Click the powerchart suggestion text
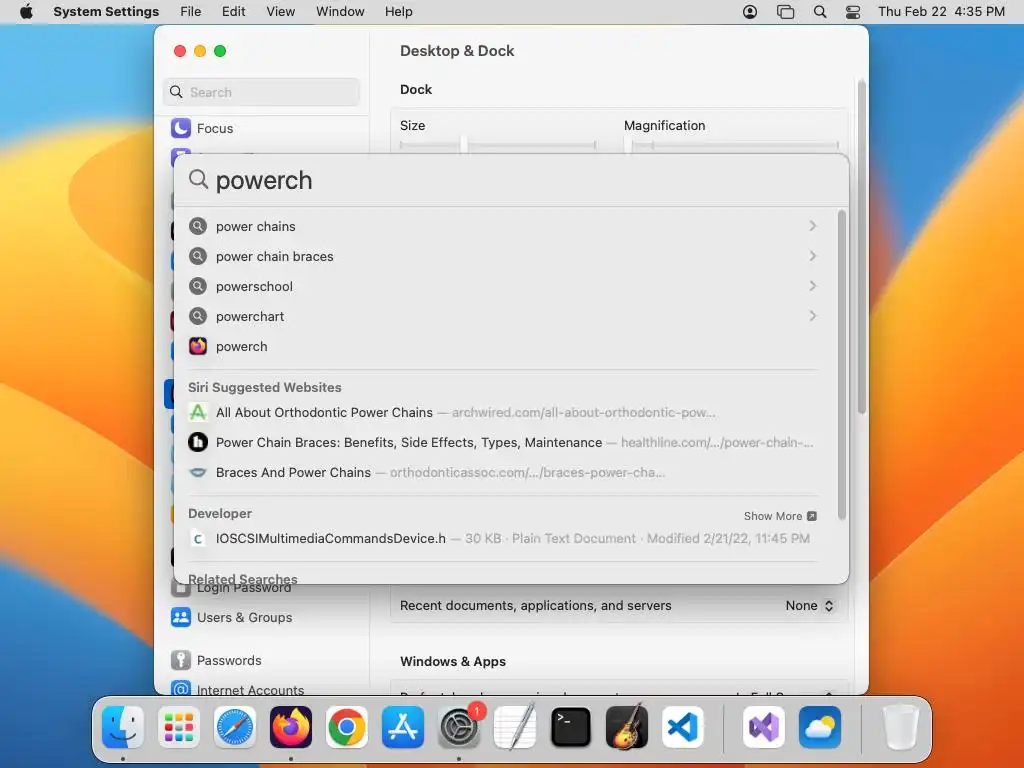Image resolution: width=1024 pixels, height=768 pixels. click(249, 316)
